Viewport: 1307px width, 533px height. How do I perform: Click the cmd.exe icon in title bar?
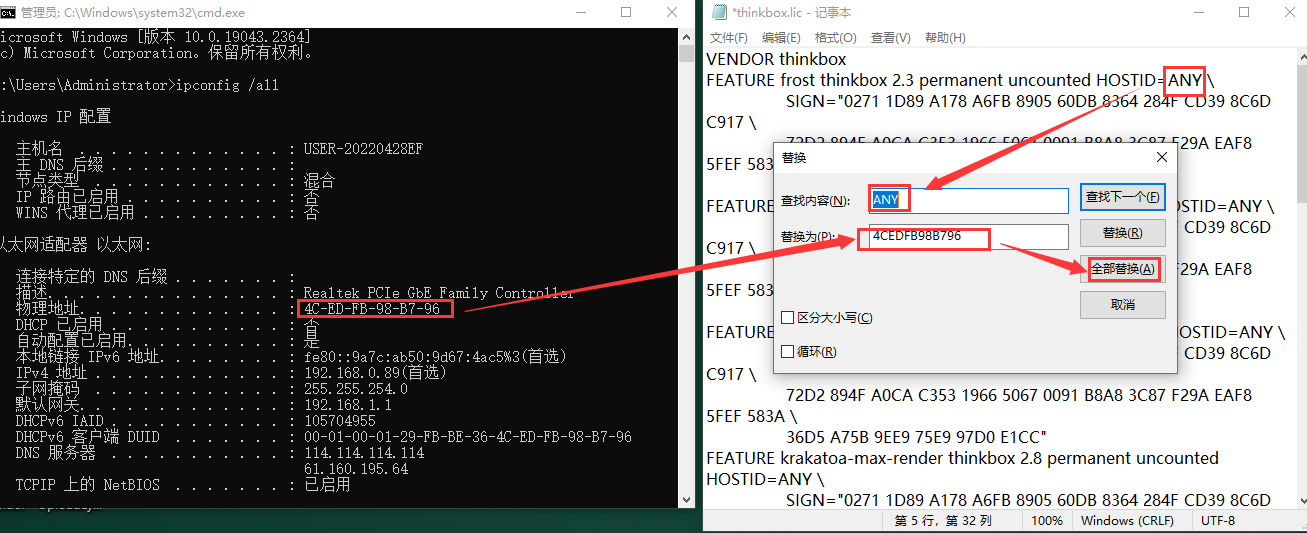pyautogui.click(x=7, y=12)
